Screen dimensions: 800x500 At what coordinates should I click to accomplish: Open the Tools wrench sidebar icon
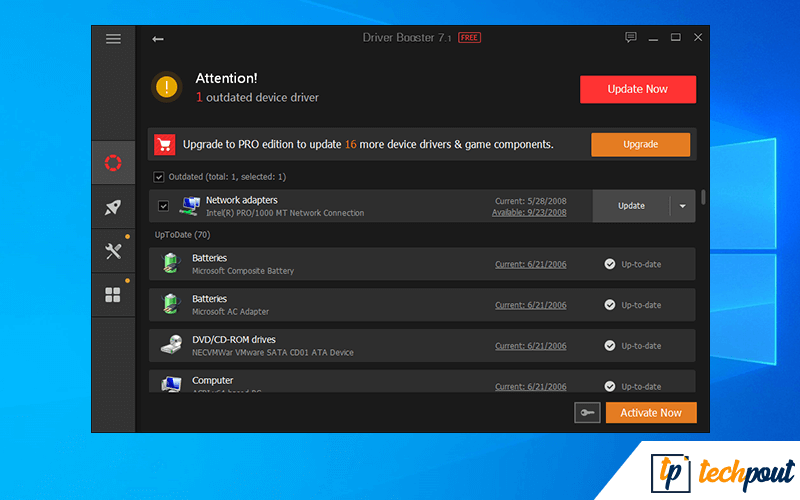tap(113, 251)
